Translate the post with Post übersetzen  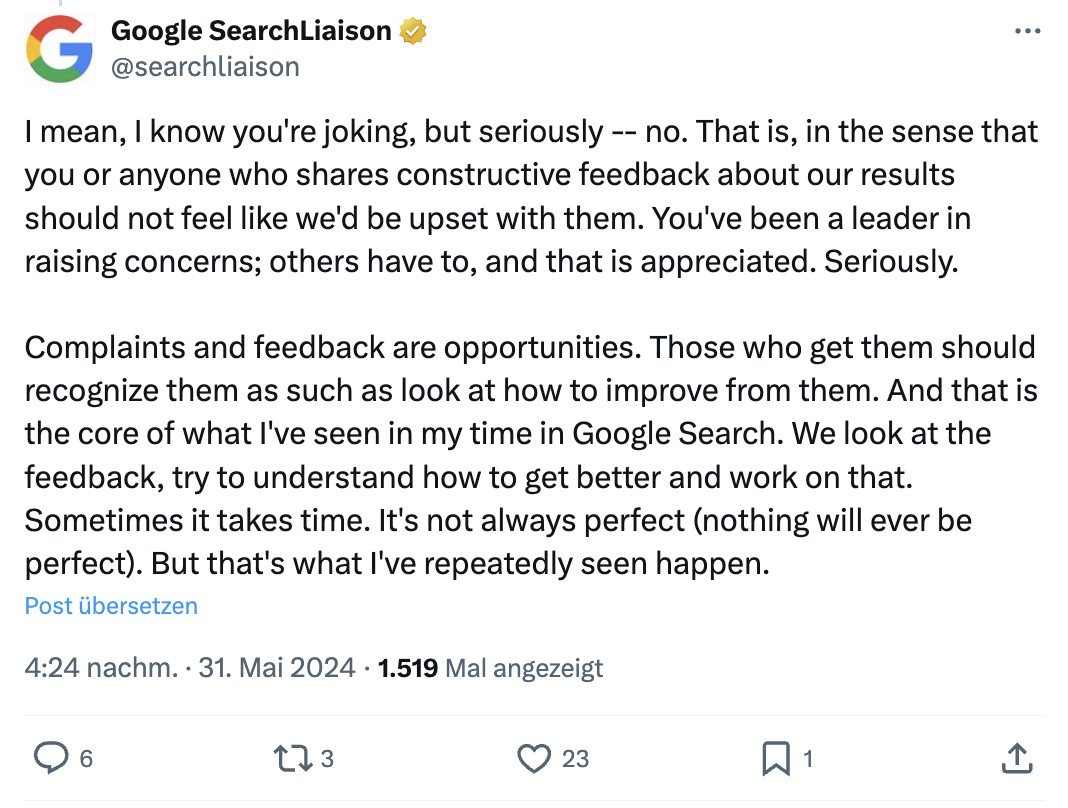110,606
